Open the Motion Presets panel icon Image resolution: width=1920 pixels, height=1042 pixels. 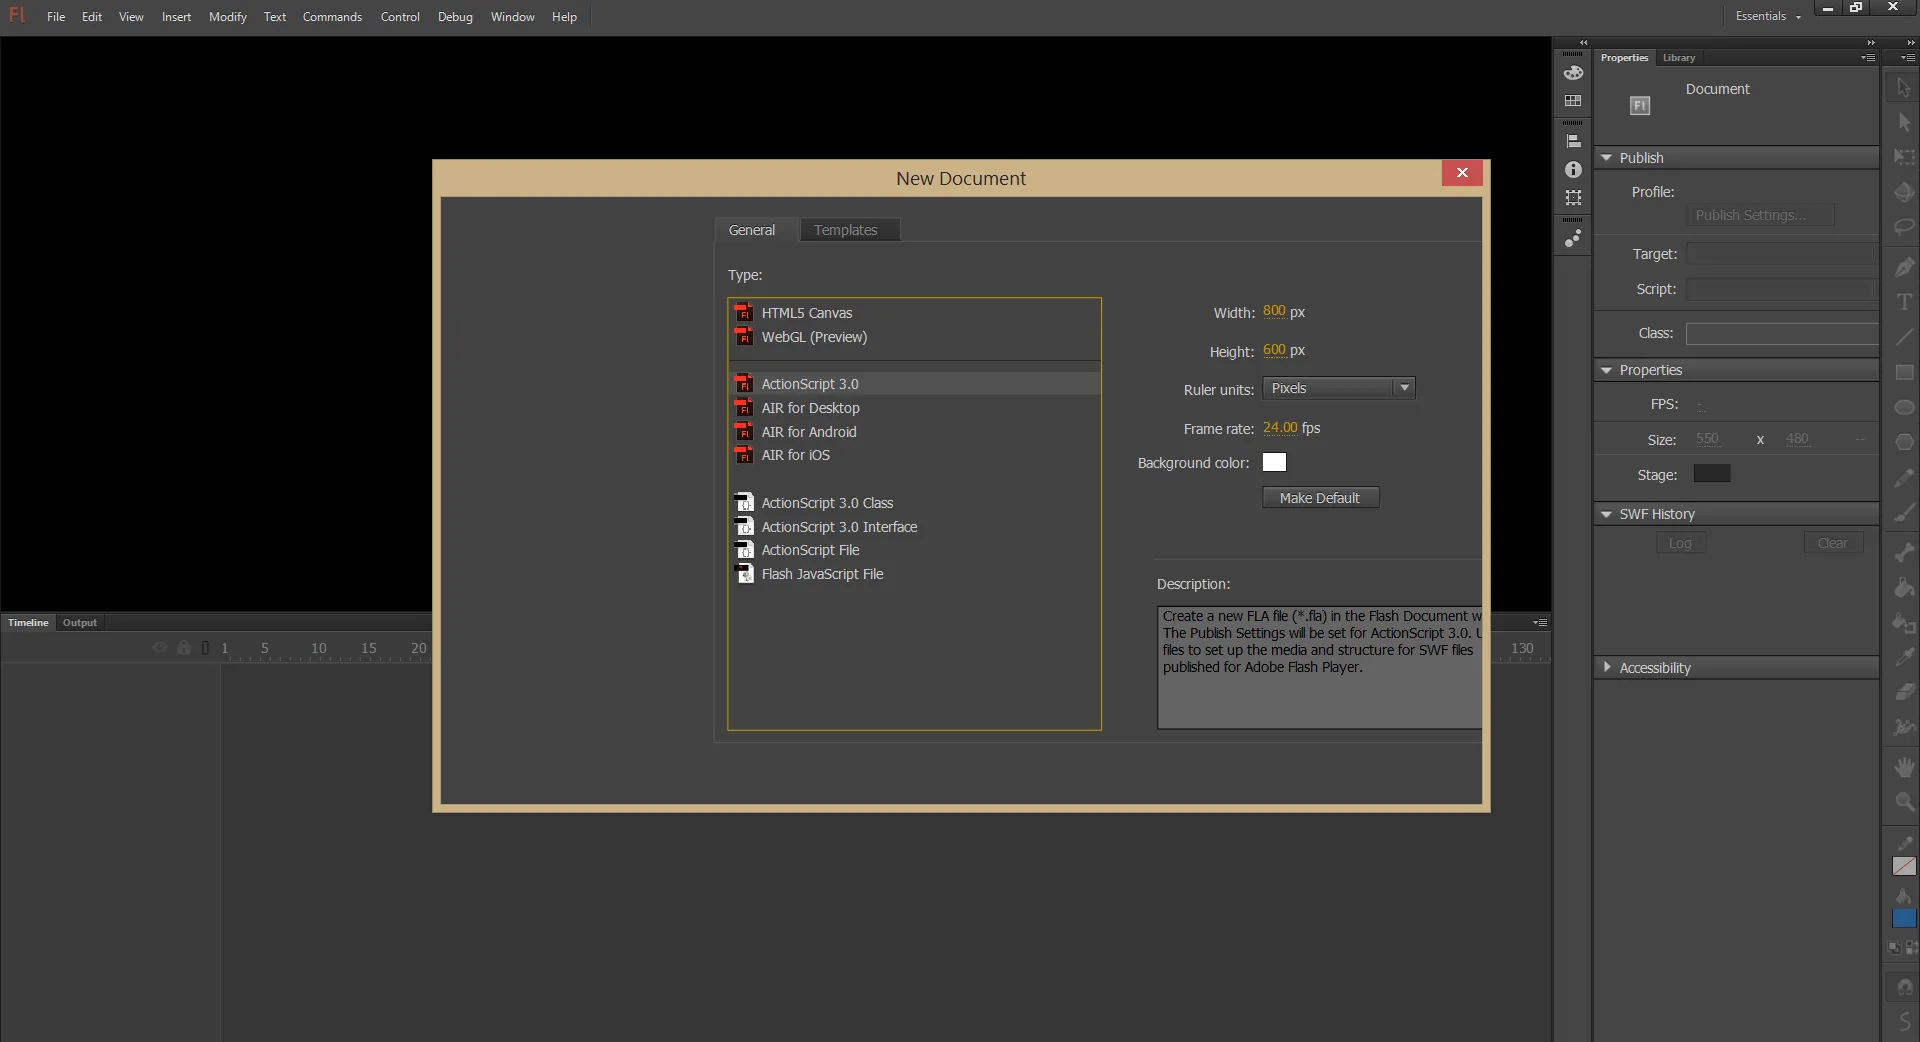pos(1573,238)
